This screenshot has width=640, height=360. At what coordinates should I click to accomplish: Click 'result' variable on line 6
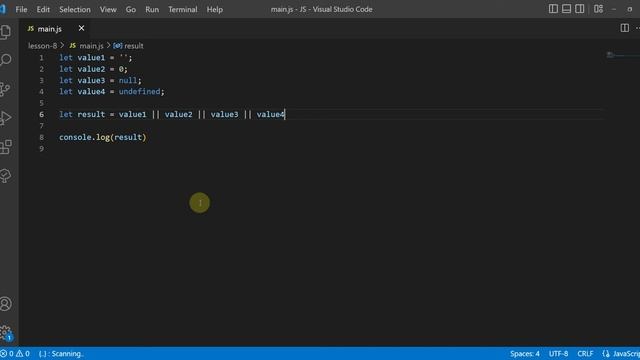[x=91, y=114]
